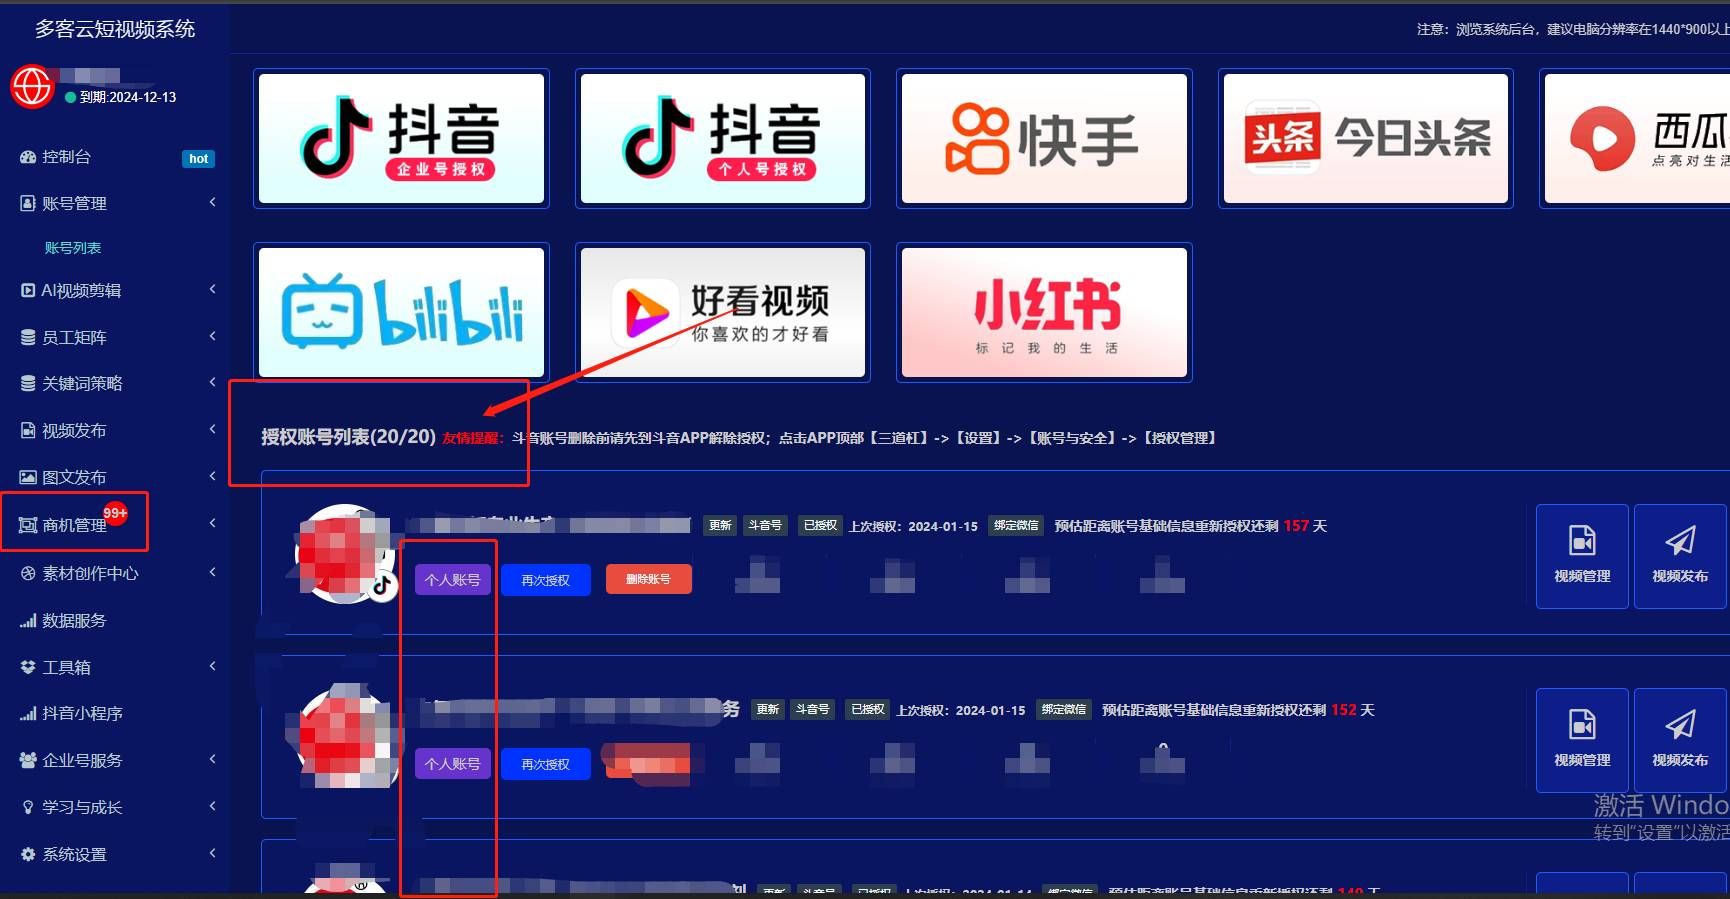The image size is (1730, 899).
Task: Click the AI视频剪辑 sidebar icon
Action: 28,290
